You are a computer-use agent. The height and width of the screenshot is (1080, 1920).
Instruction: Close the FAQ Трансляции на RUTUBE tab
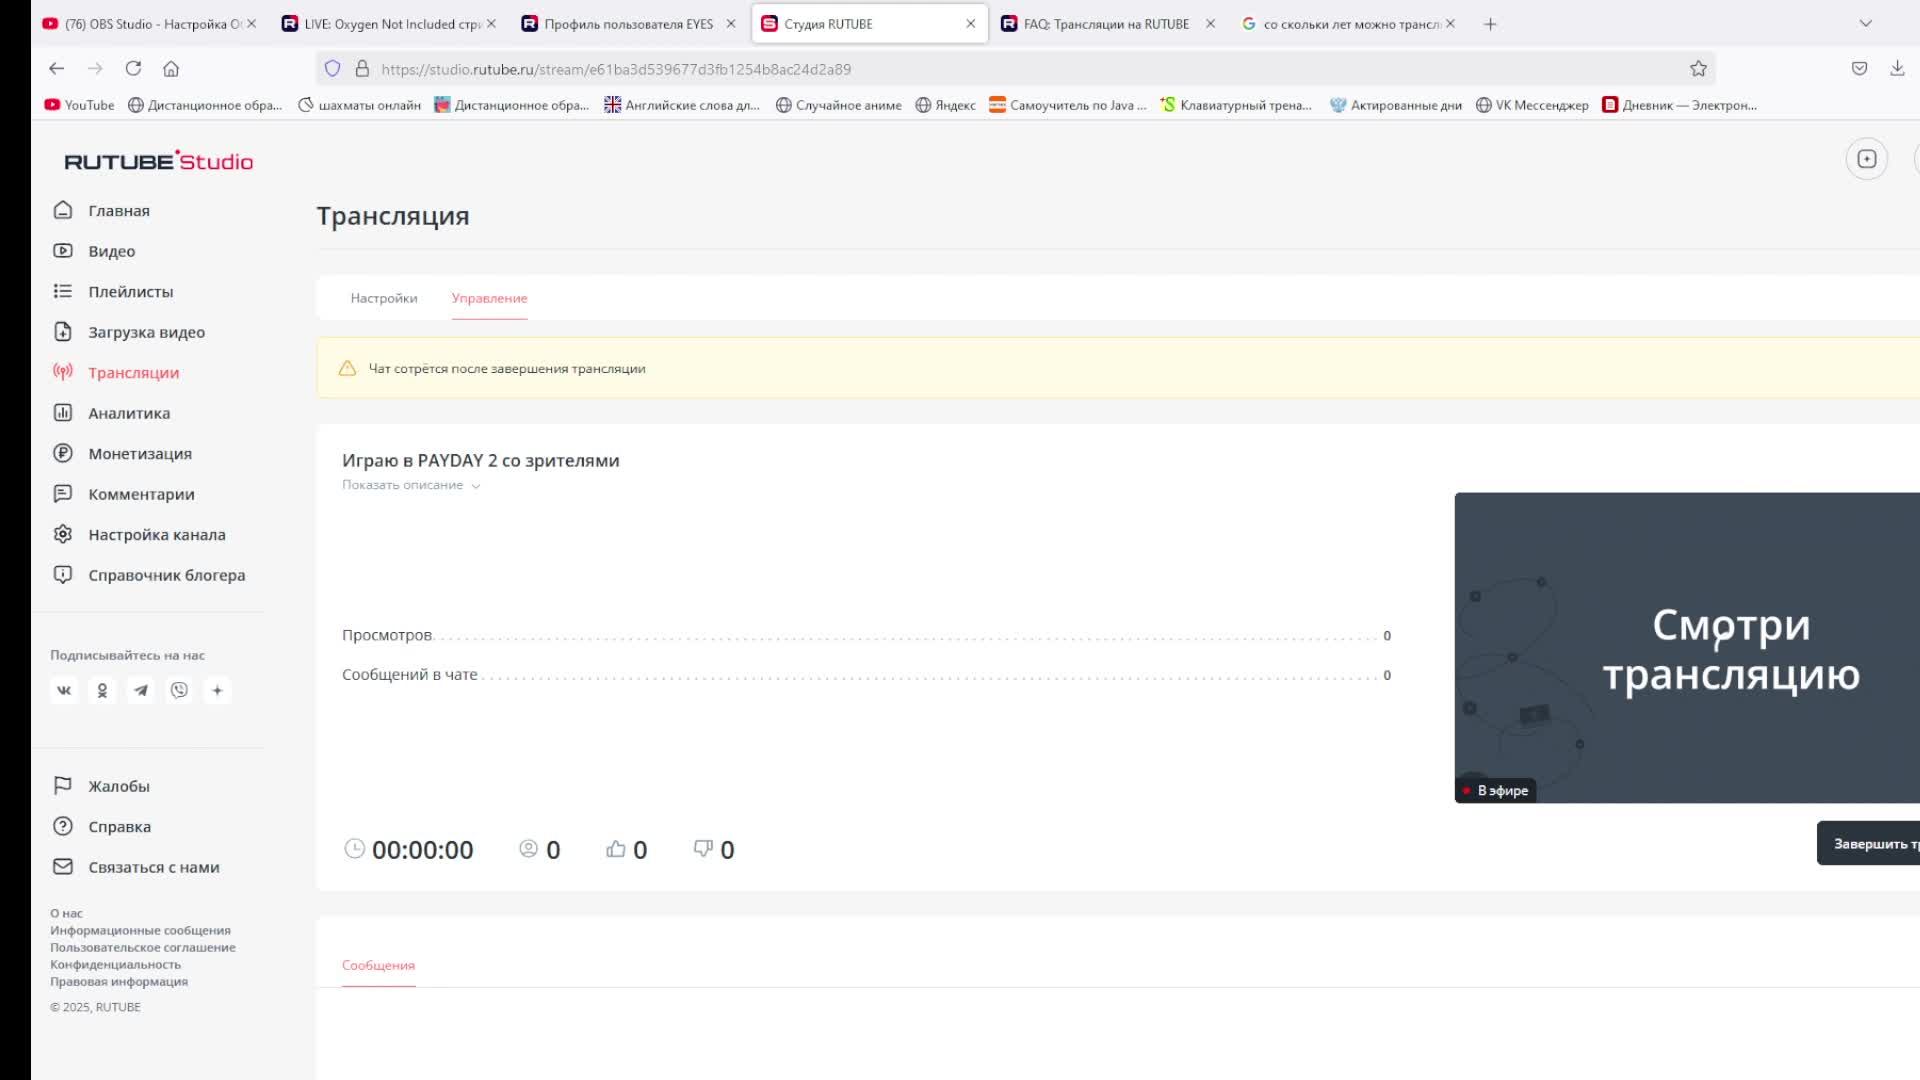click(1210, 24)
